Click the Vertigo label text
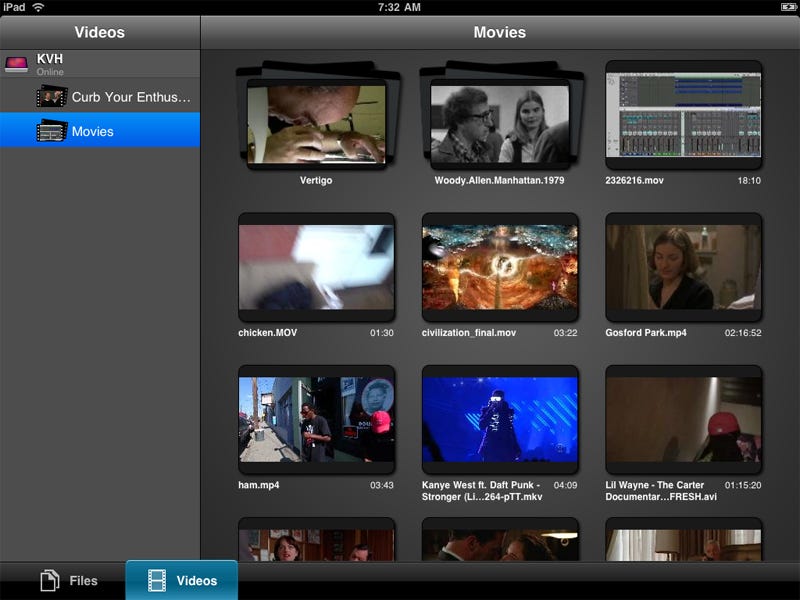 [x=316, y=180]
